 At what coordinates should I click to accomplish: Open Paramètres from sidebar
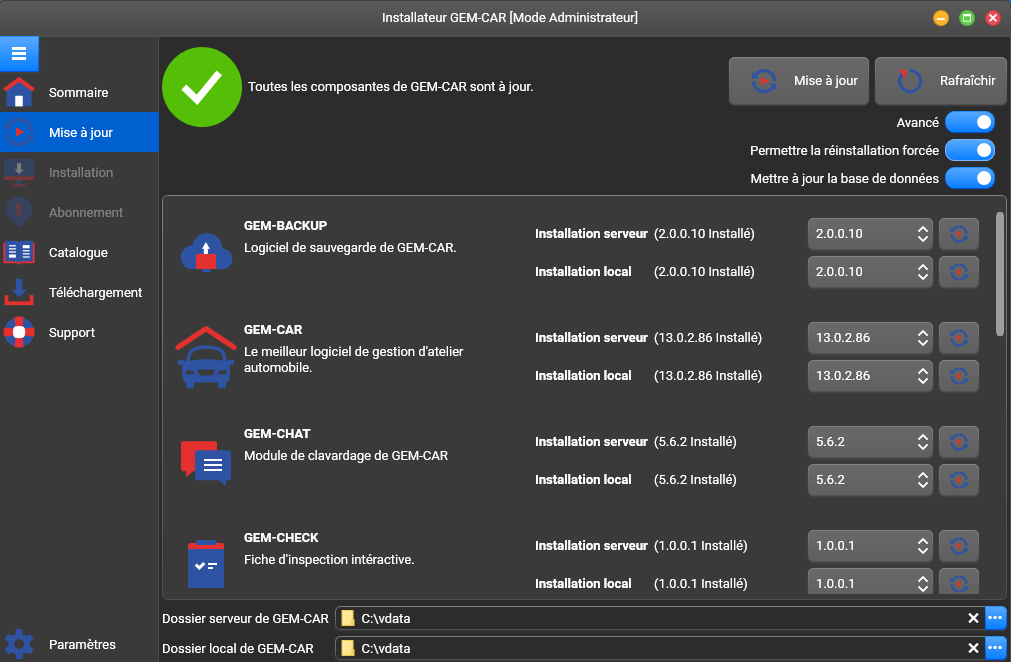pyautogui.click(x=79, y=644)
